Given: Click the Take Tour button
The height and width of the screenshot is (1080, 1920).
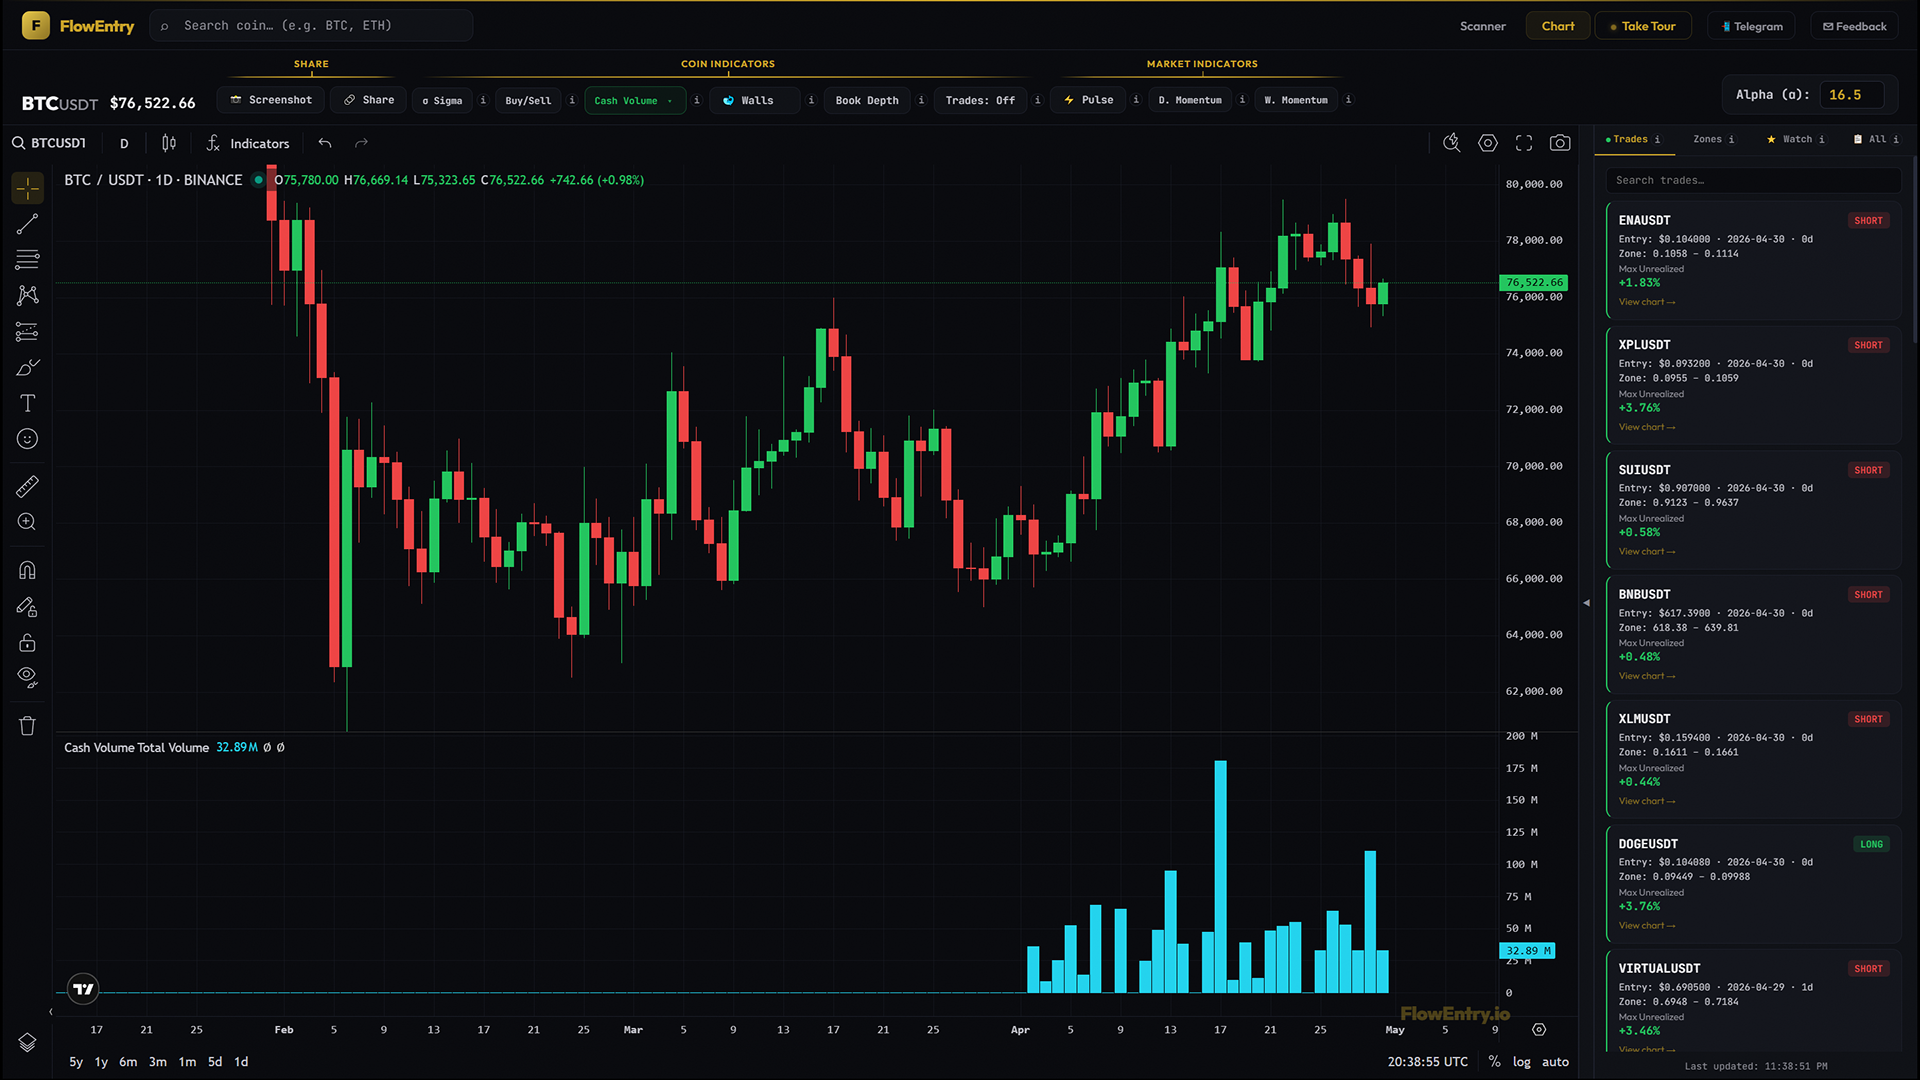Looking at the screenshot, I should (1643, 26).
